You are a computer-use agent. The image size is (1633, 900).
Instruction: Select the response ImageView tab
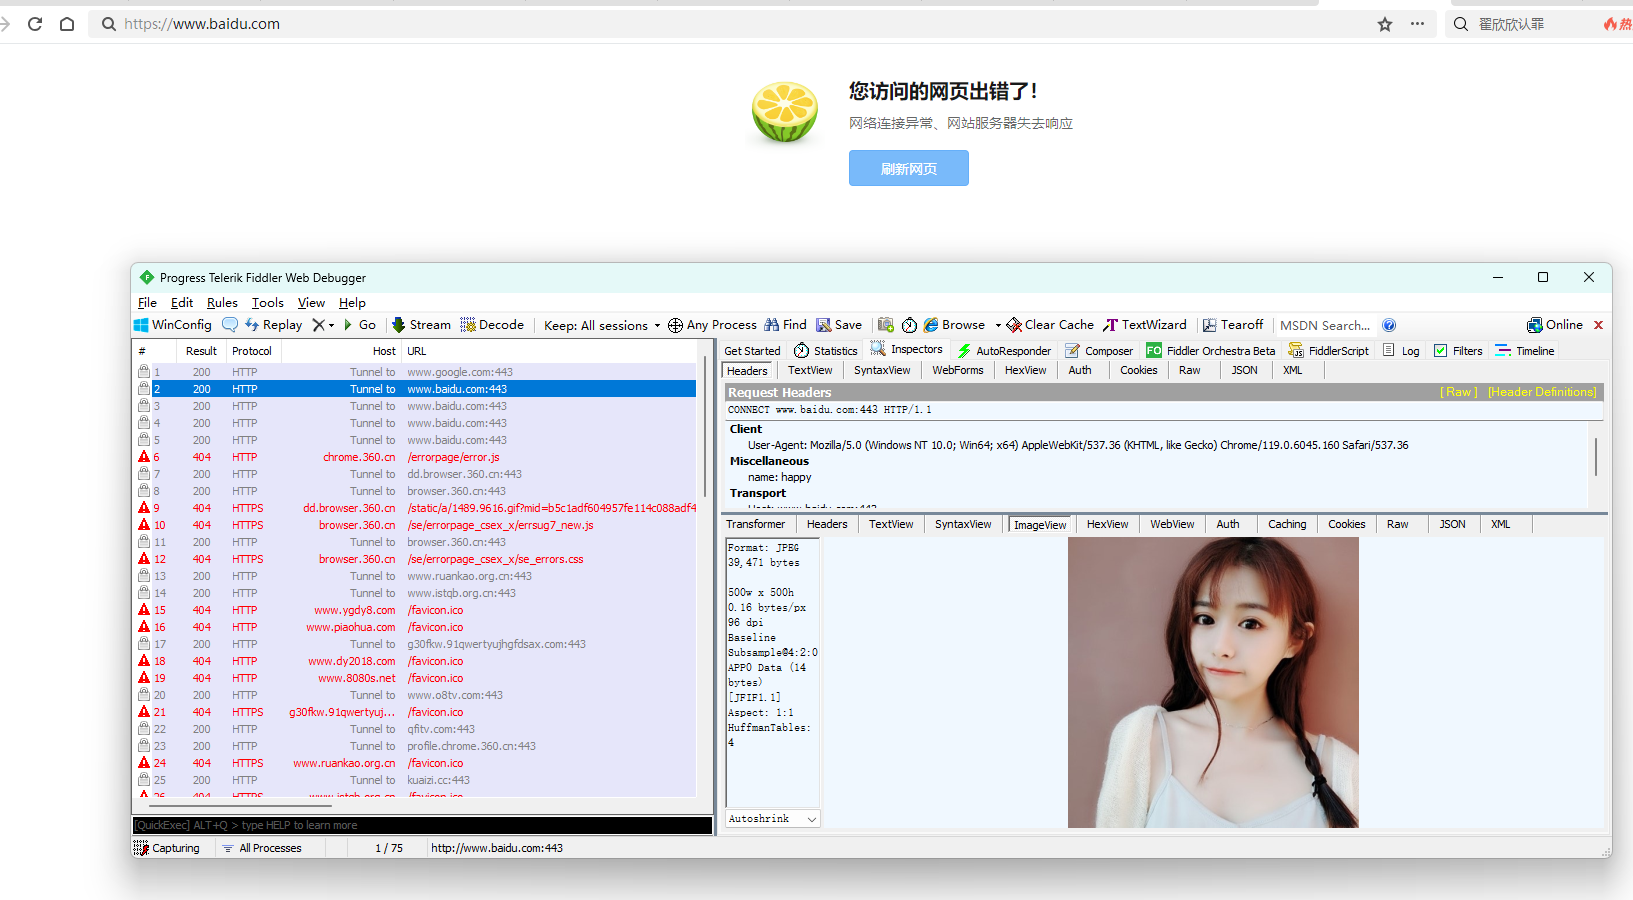point(1040,525)
